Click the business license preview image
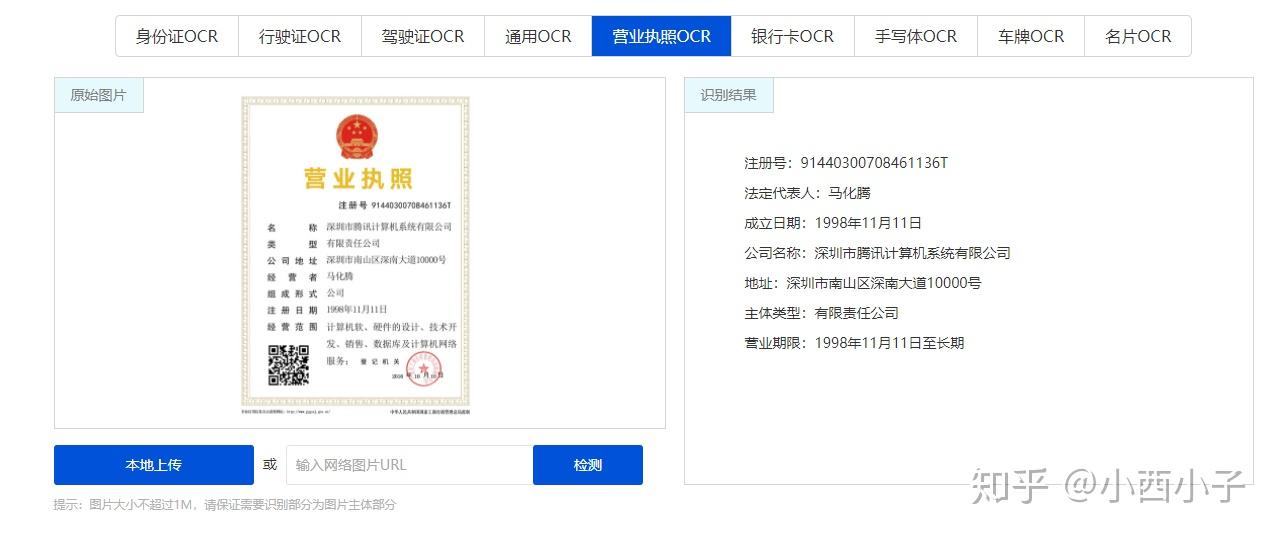Image resolution: width=1278 pixels, height=536 pixels. tap(355, 252)
